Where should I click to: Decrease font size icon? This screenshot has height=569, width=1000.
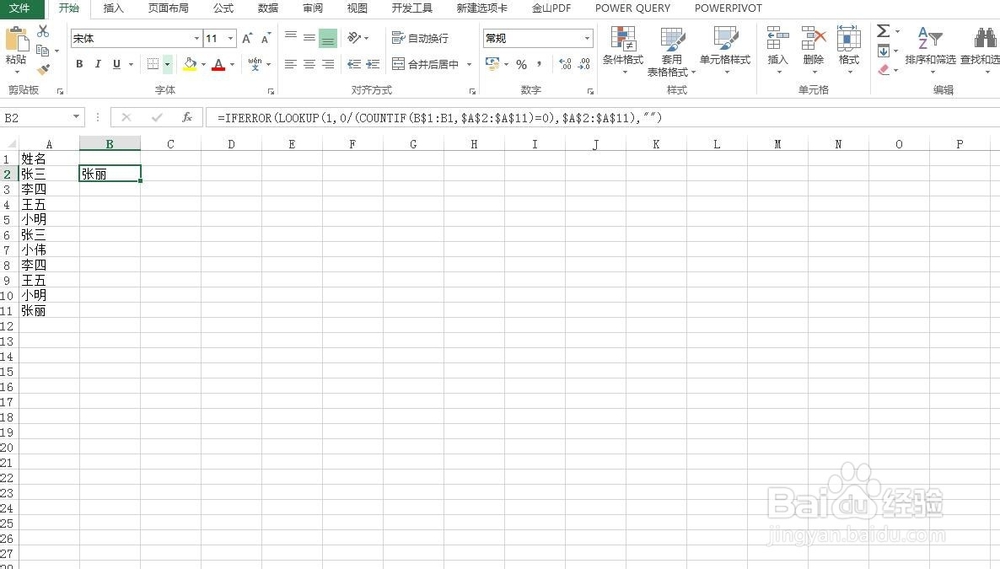click(266, 38)
